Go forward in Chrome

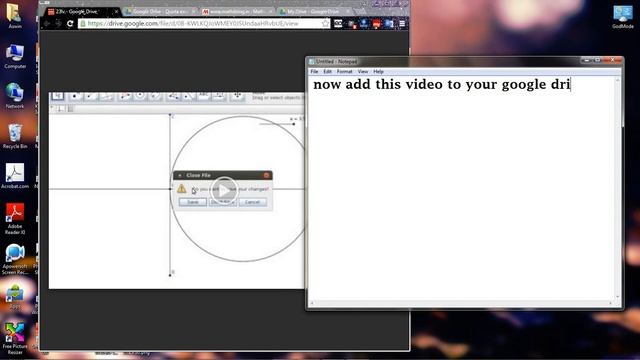(x=58, y=24)
